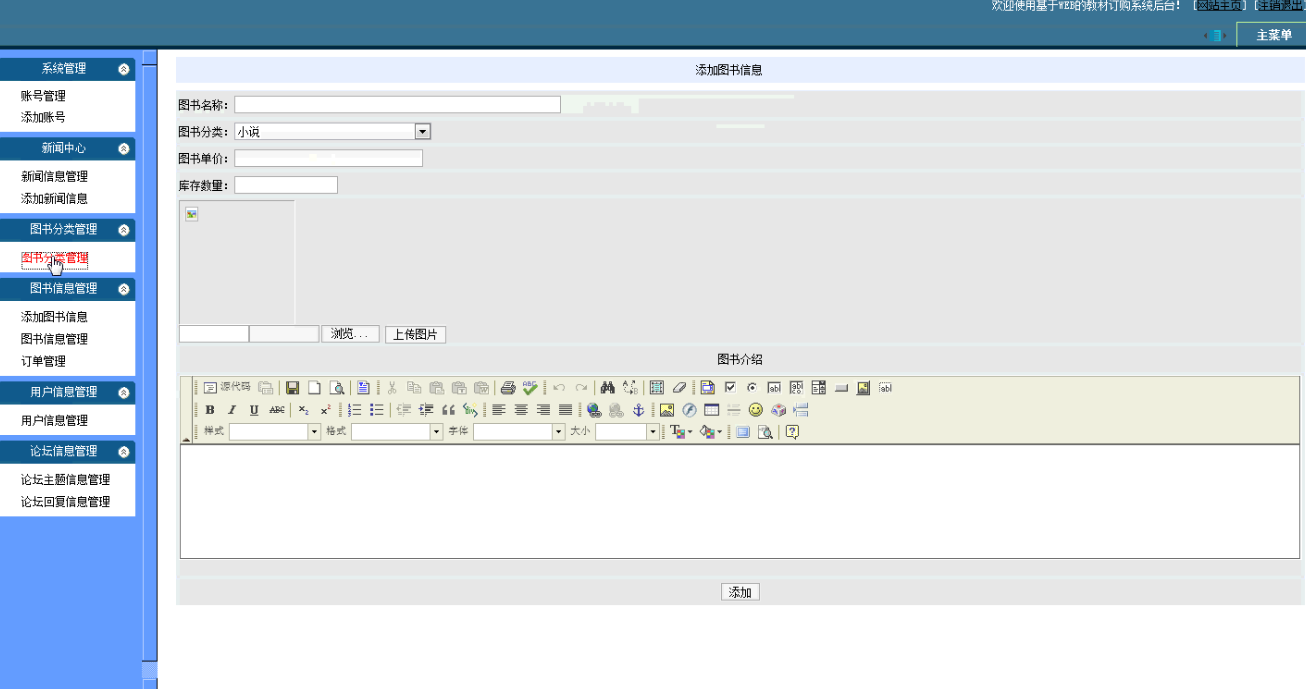The image size is (1306, 689).
Task: Click the 上传图片 button
Action: (415, 334)
